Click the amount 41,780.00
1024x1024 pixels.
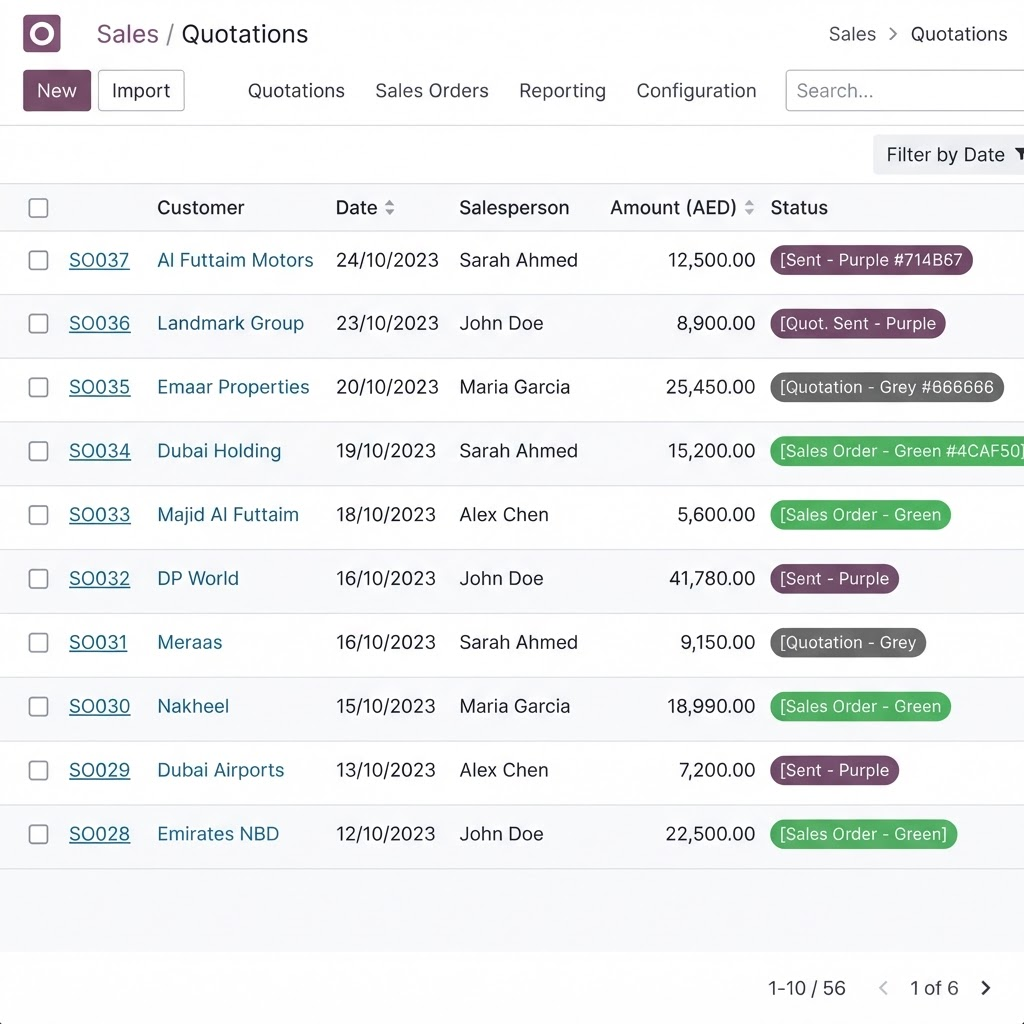click(x=712, y=579)
